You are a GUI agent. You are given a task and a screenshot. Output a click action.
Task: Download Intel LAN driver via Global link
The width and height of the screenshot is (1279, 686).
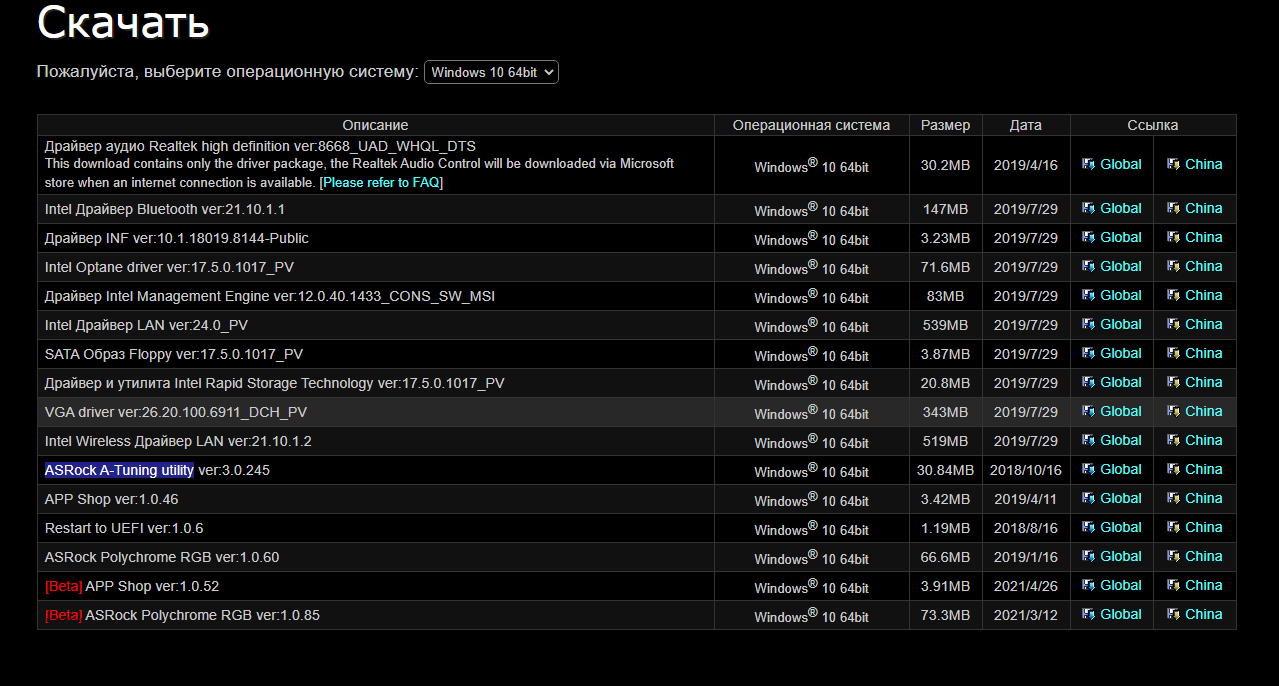click(x=1120, y=324)
